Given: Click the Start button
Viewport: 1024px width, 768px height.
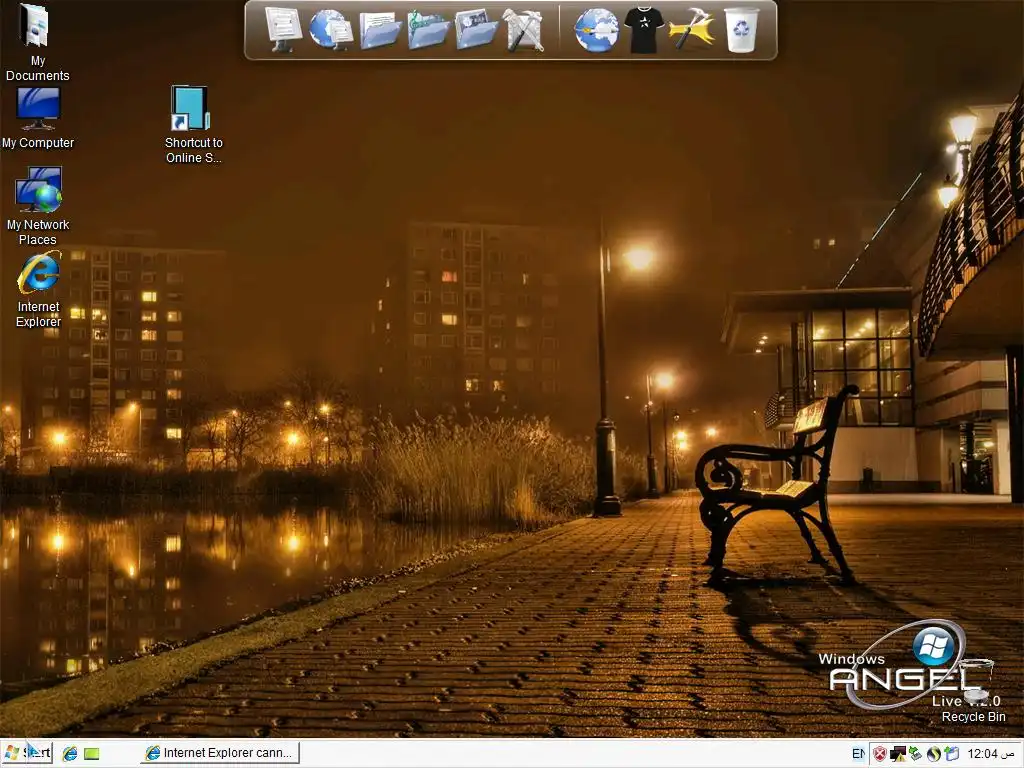Looking at the screenshot, I should pyautogui.click(x=27, y=753).
